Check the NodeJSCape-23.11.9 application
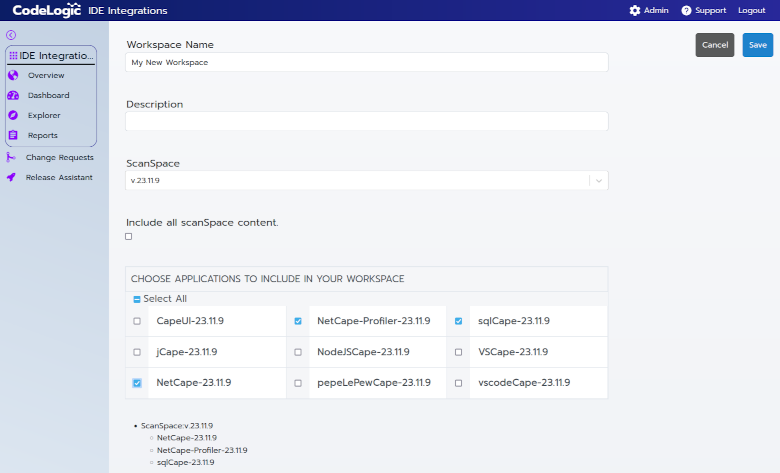Viewport: 780px width, 473px height. tap(298, 352)
